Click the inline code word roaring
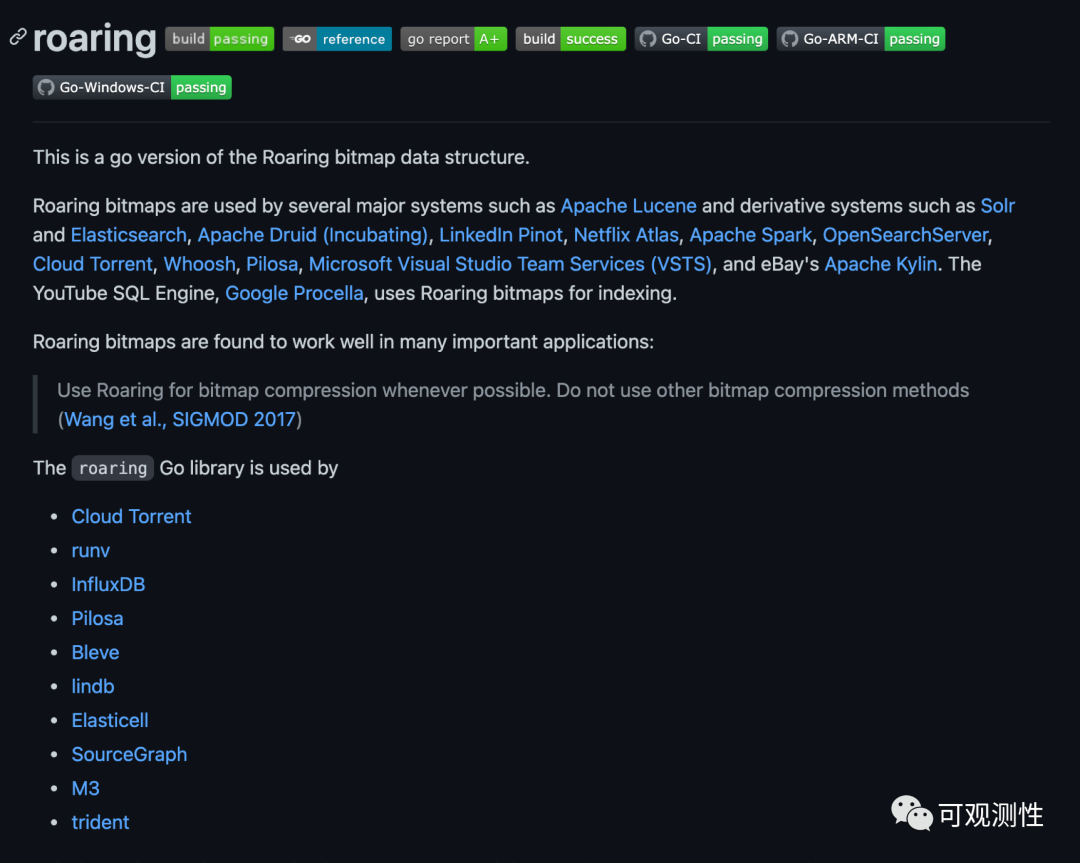The width and height of the screenshot is (1080, 863). coord(113,468)
